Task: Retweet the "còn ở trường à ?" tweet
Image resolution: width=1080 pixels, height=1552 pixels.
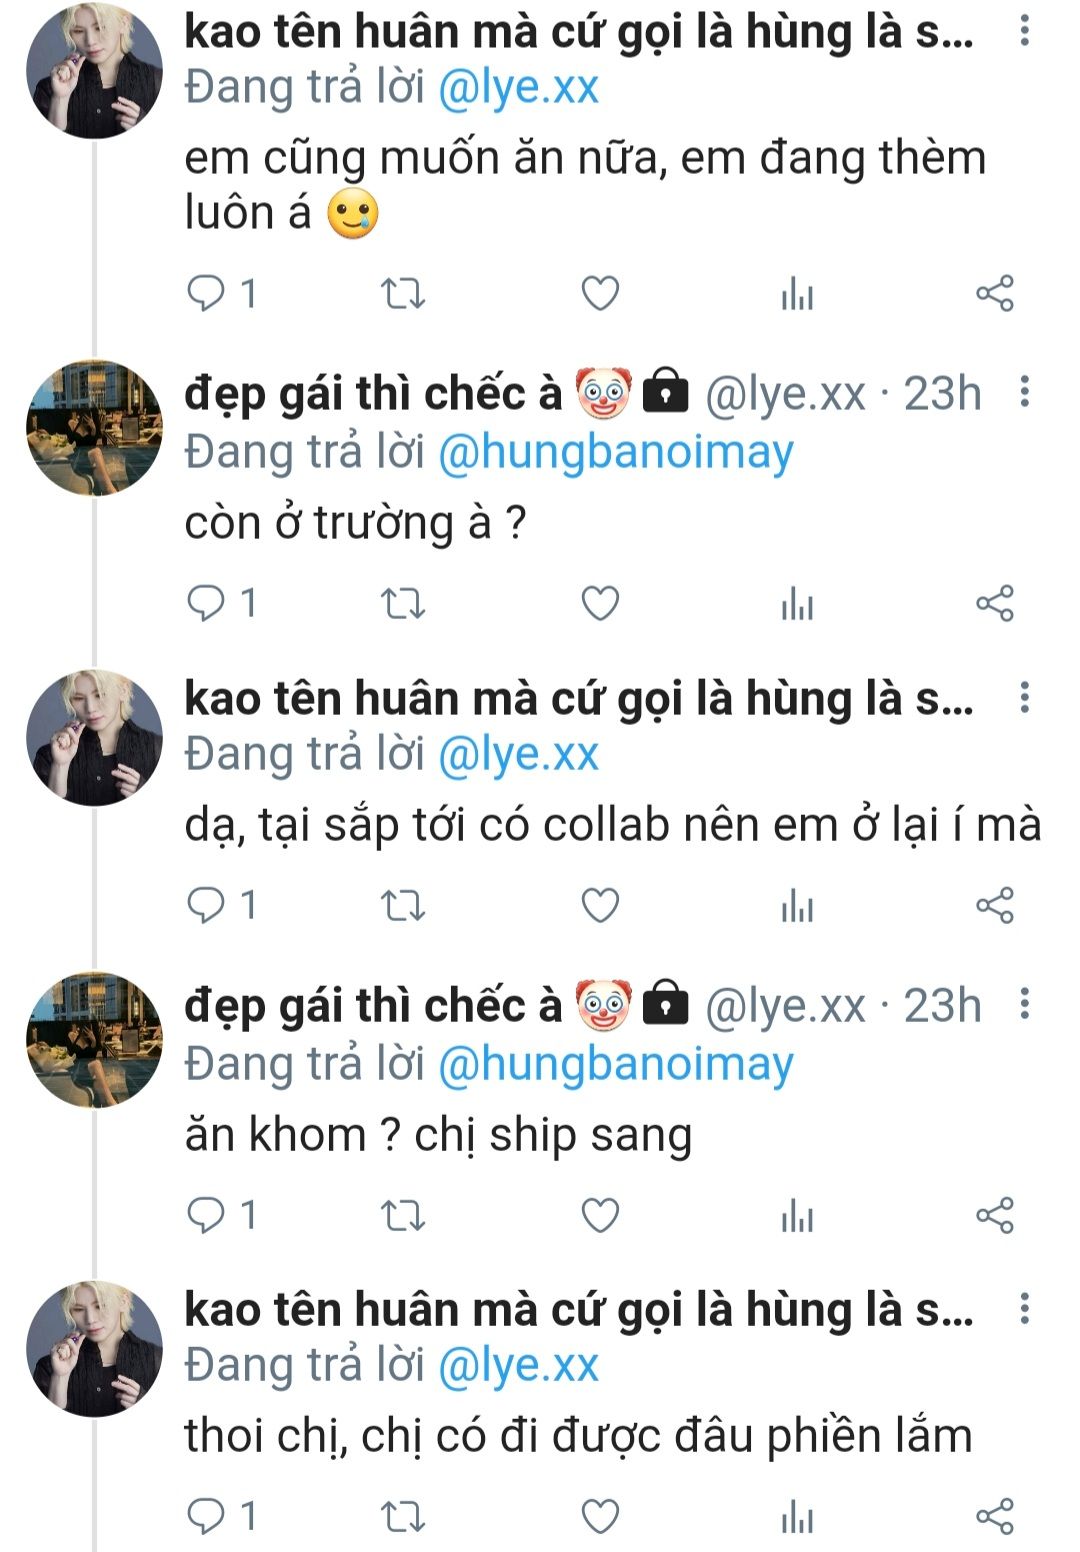Action: pyautogui.click(x=404, y=604)
